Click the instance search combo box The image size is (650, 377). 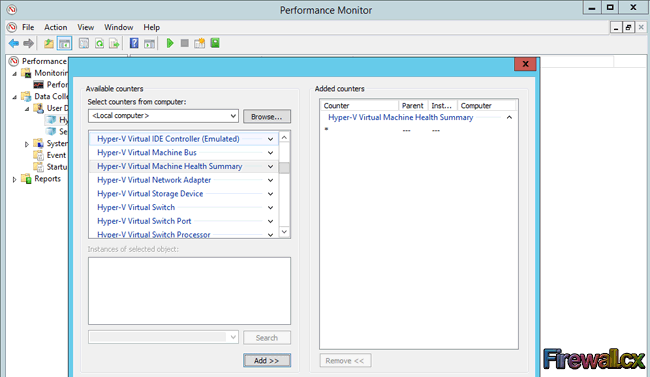click(x=163, y=337)
